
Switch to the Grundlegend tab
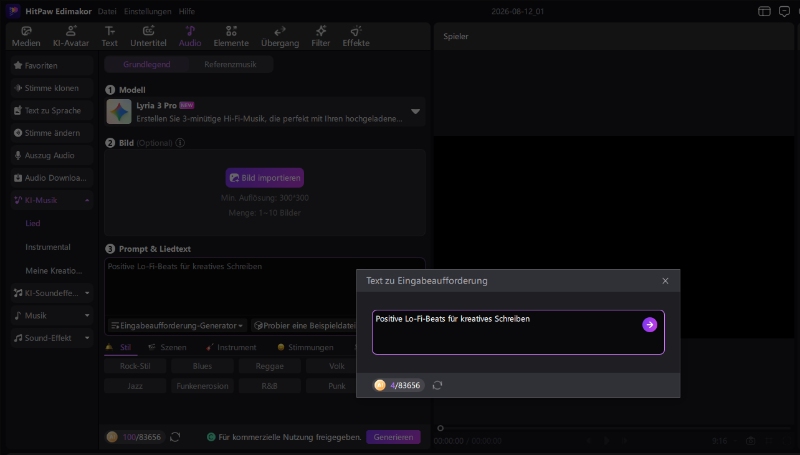146,64
